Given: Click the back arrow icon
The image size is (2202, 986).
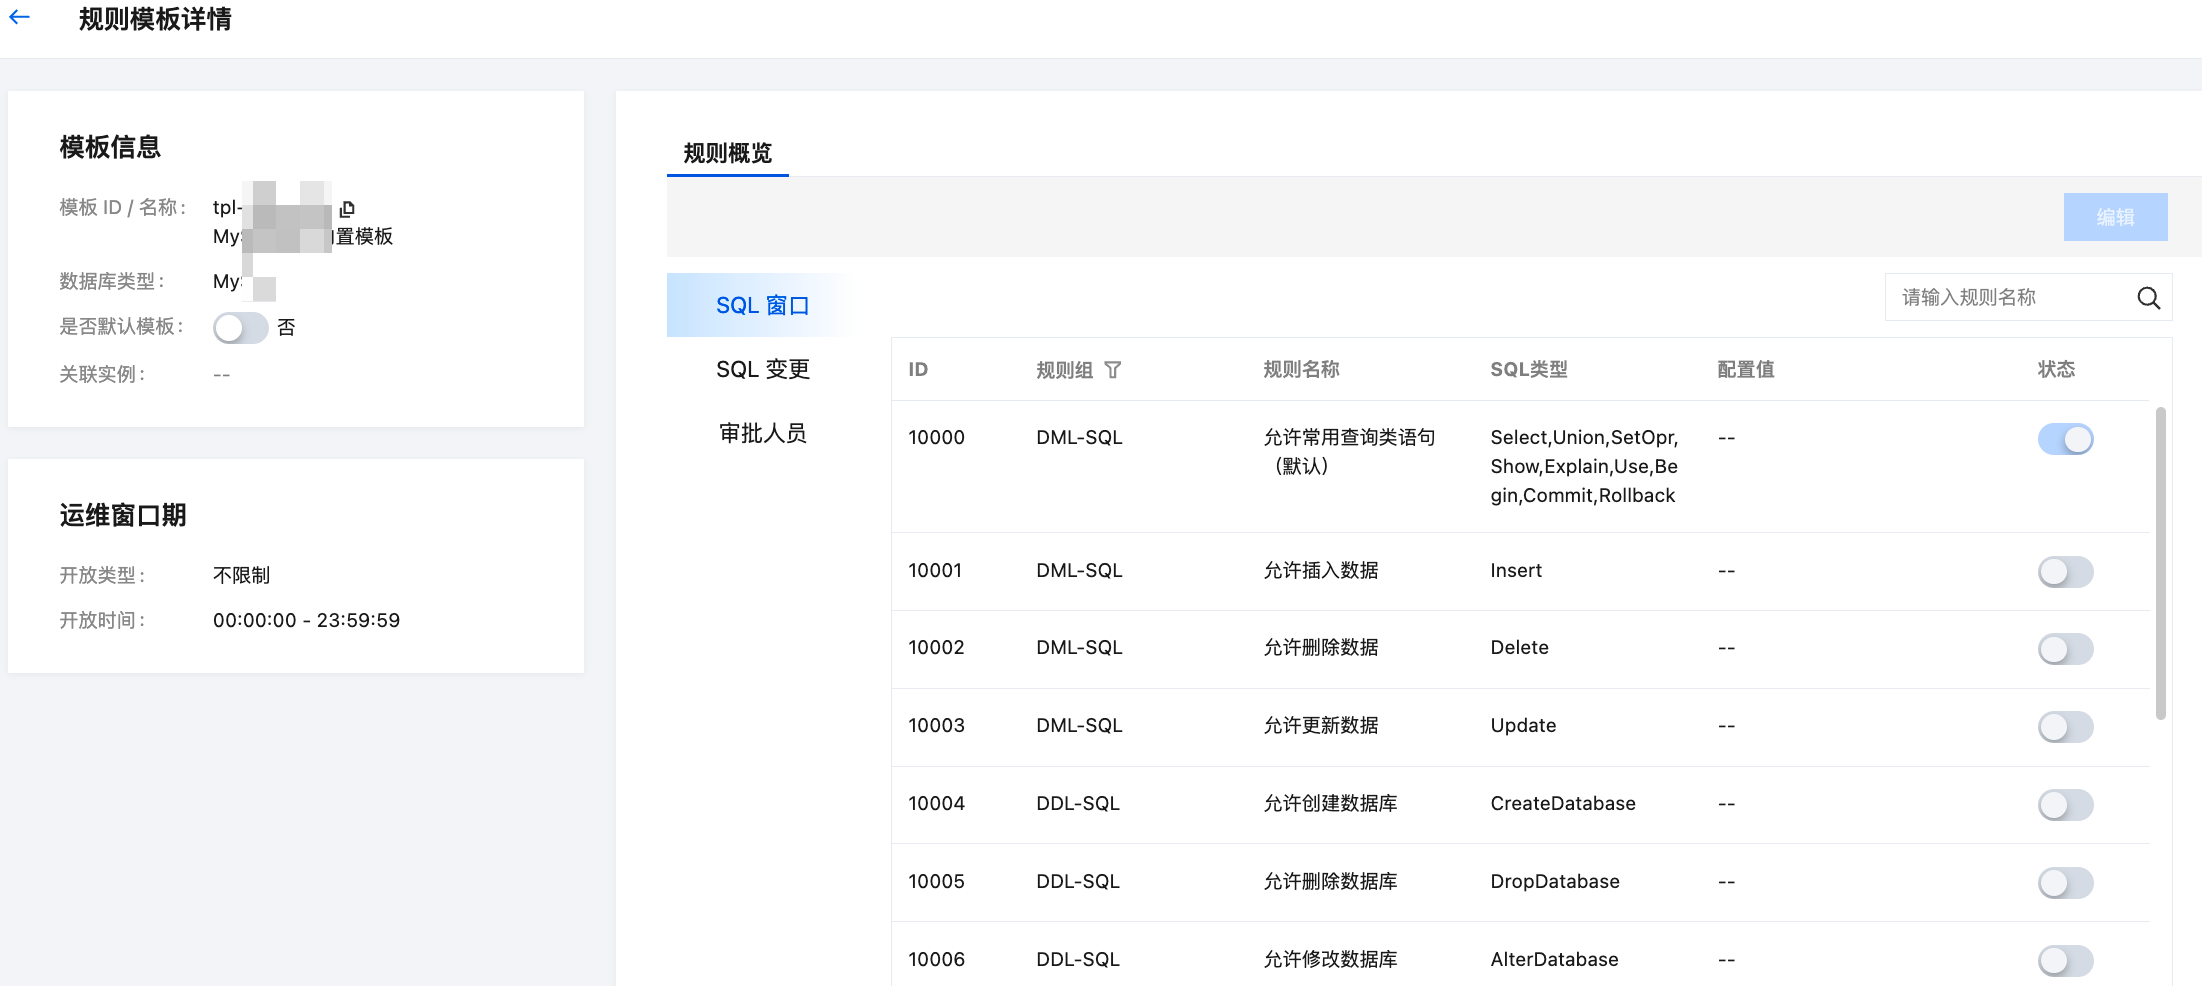Looking at the screenshot, I should pyautogui.click(x=20, y=17).
